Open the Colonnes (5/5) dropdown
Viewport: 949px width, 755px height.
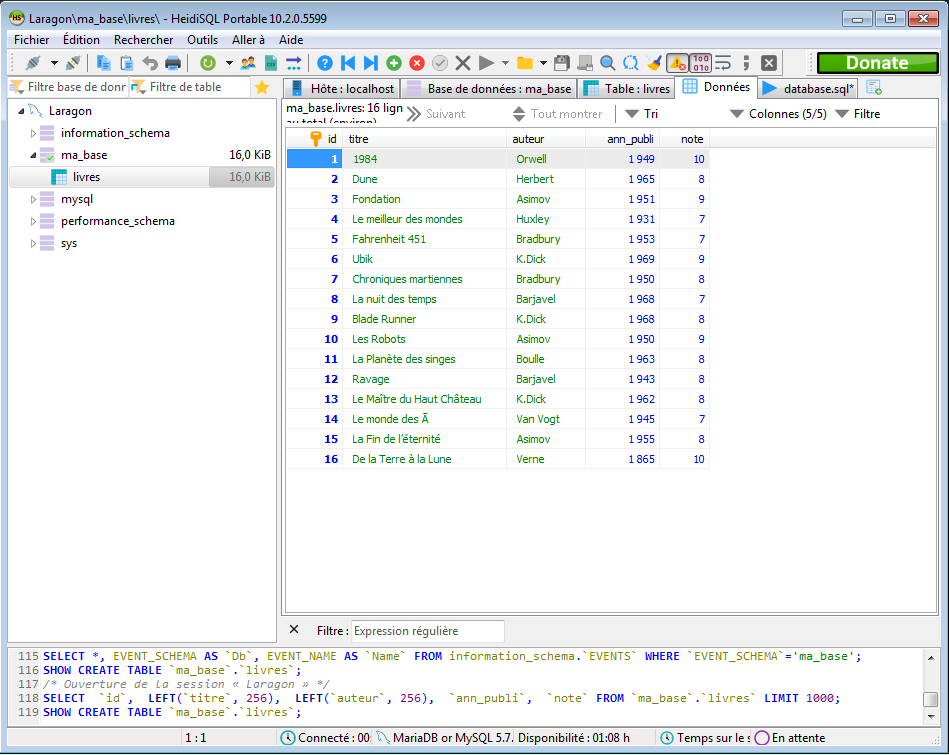coord(778,114)
